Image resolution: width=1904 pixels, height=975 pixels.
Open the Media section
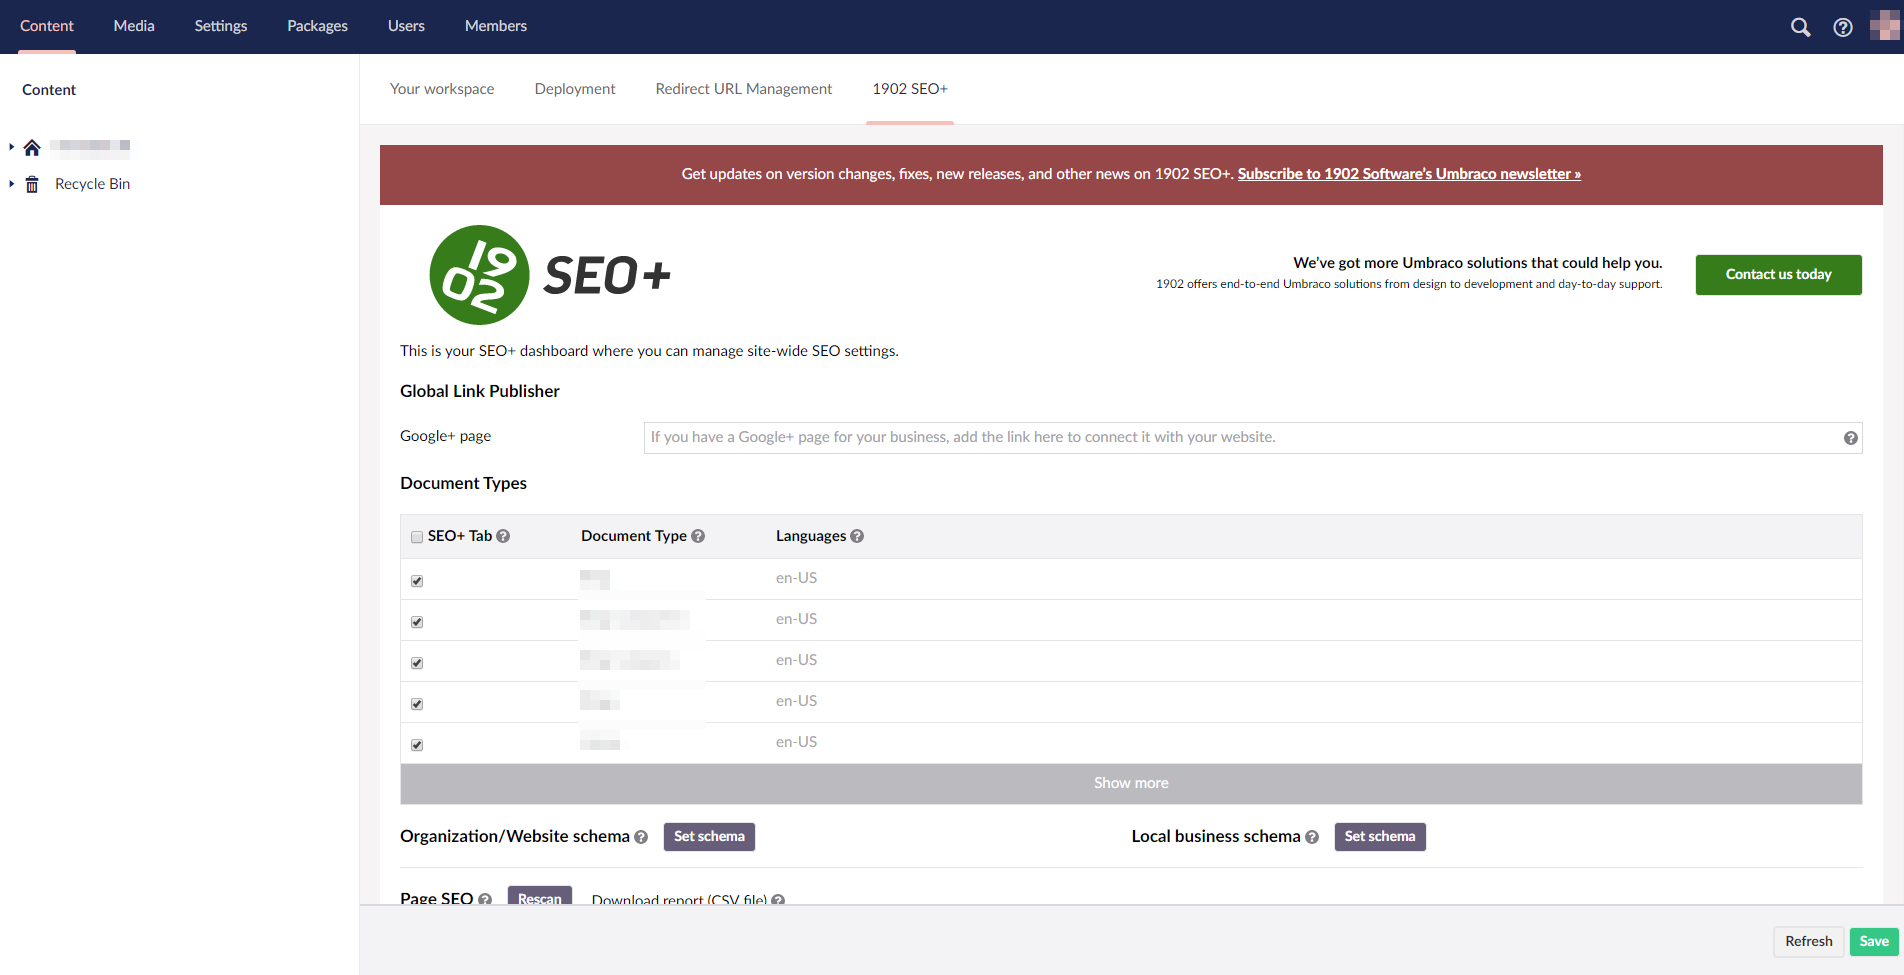click(134, 26)
